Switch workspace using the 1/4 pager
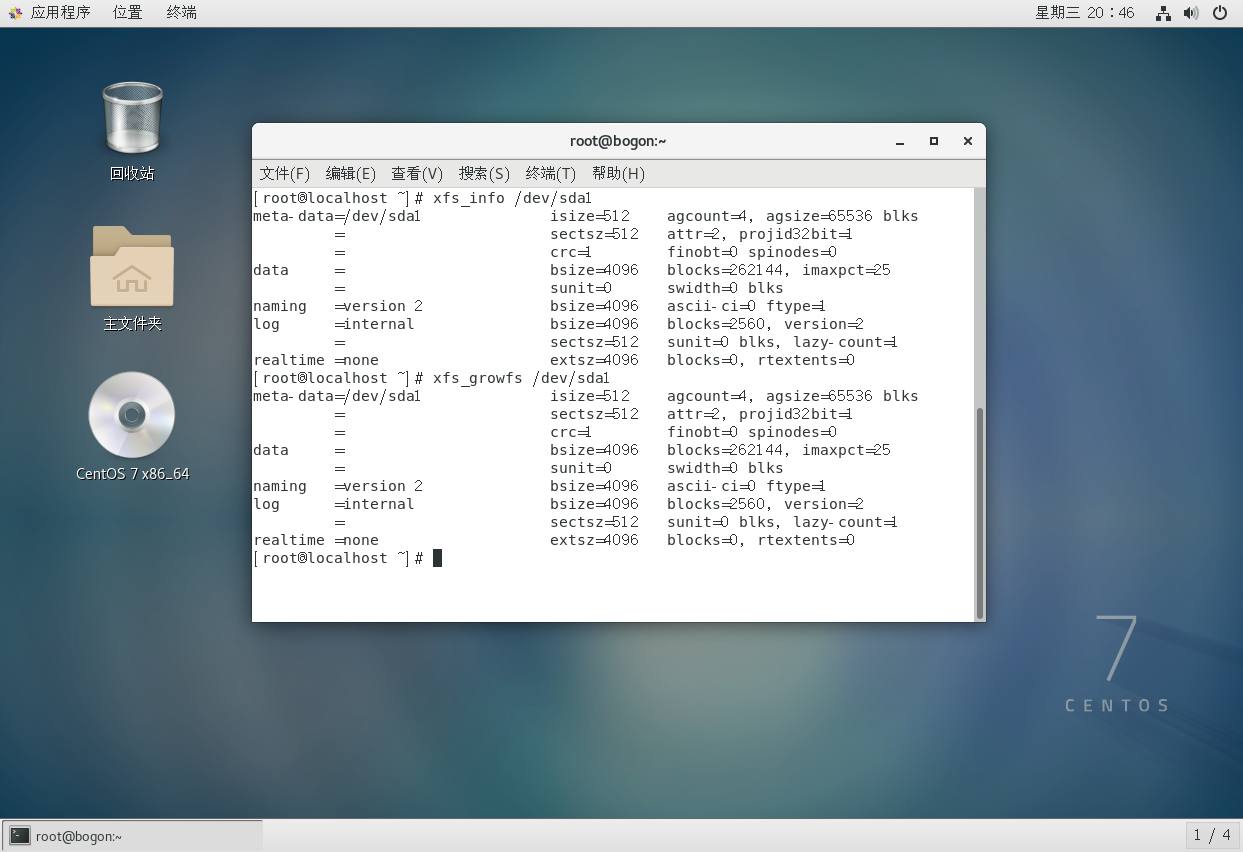This screenshot has width=1243, height=852. [x=1212, y=835]
